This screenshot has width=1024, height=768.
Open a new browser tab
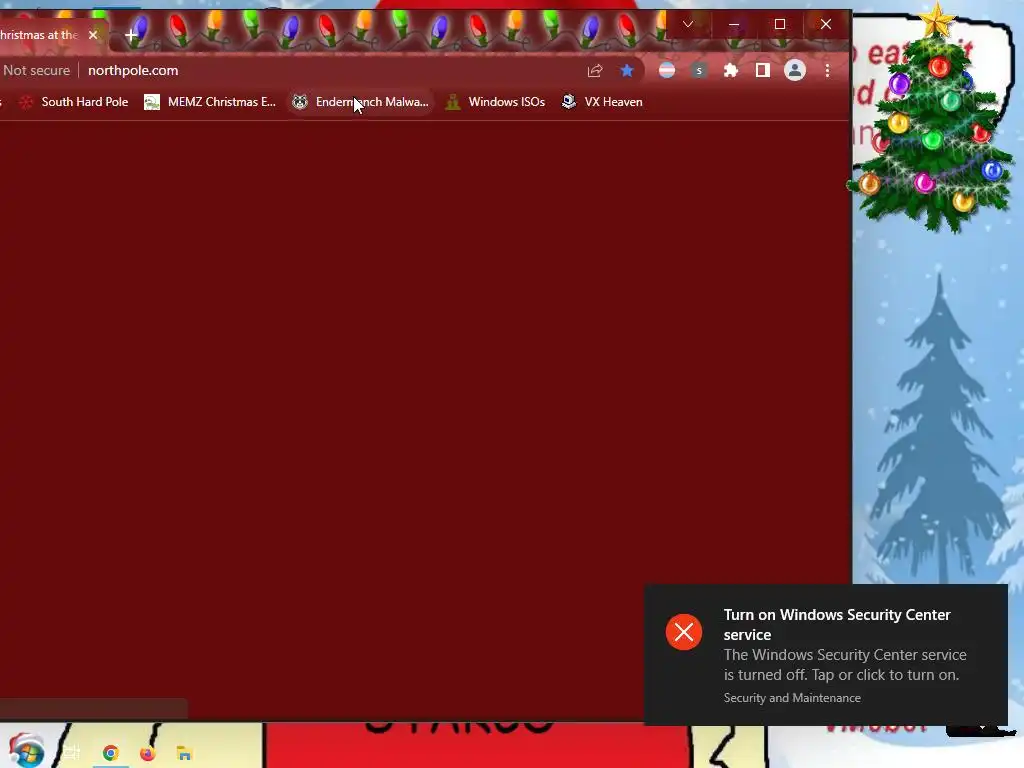131,35
